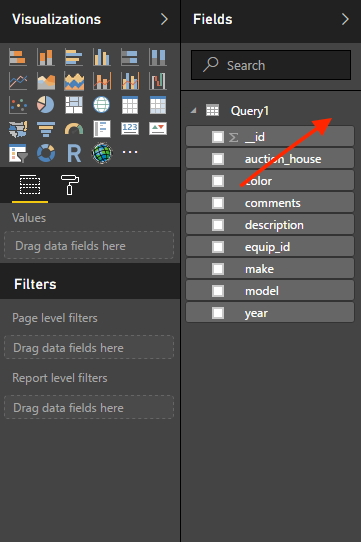Pick the 100% stacked column chart
The height and width of the screenshot is (542, 361).
click(x=158, y=57)
